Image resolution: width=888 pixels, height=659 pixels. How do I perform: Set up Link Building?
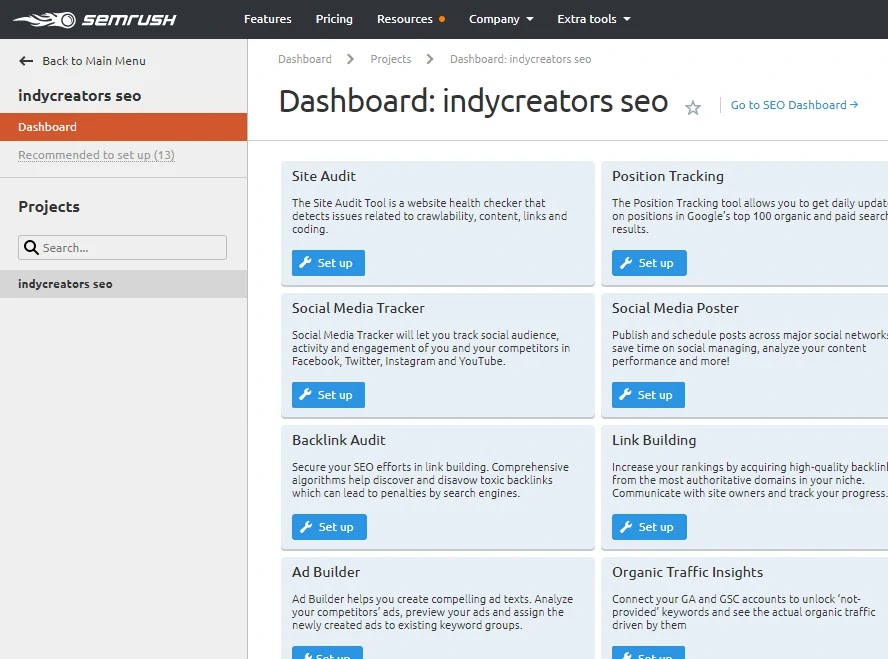pos(649,527)
